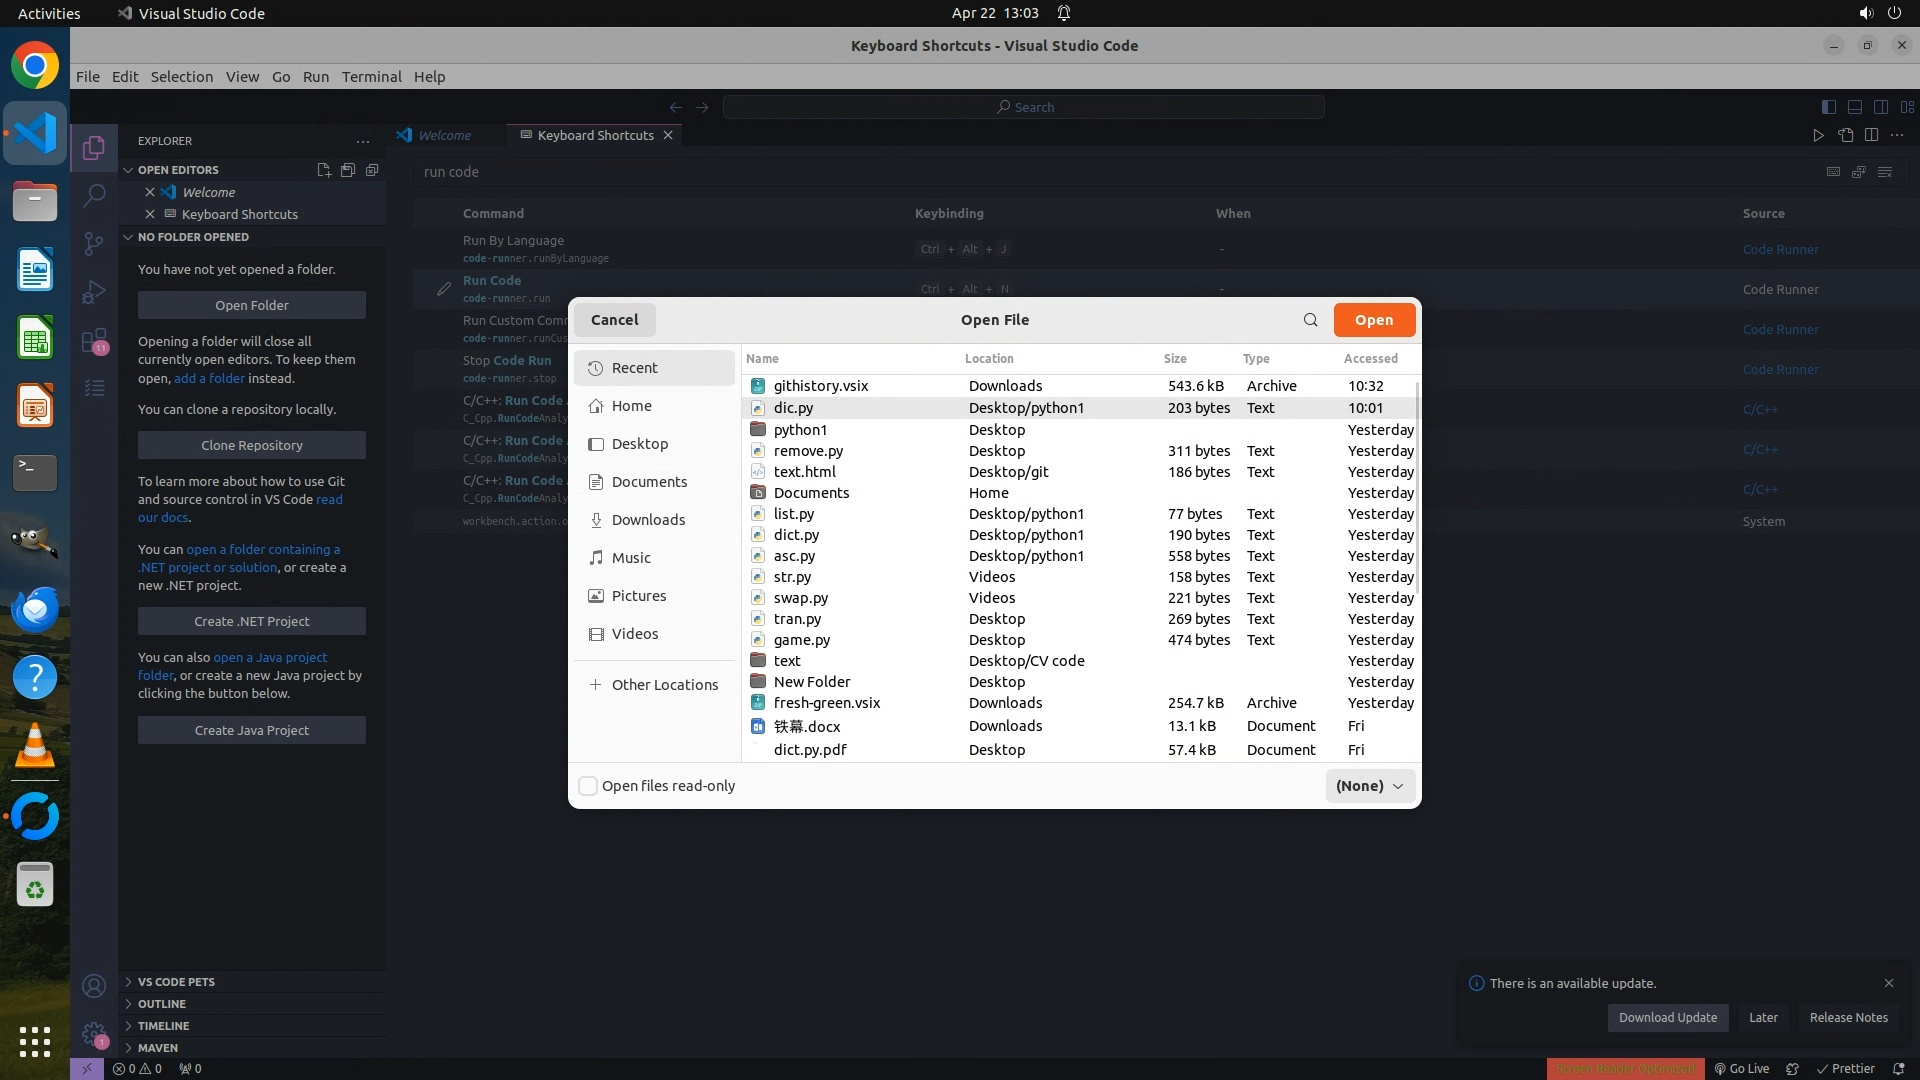Launch Google Chrome from the dock
Viewport: 1920px width, 1080px height.
35,66
